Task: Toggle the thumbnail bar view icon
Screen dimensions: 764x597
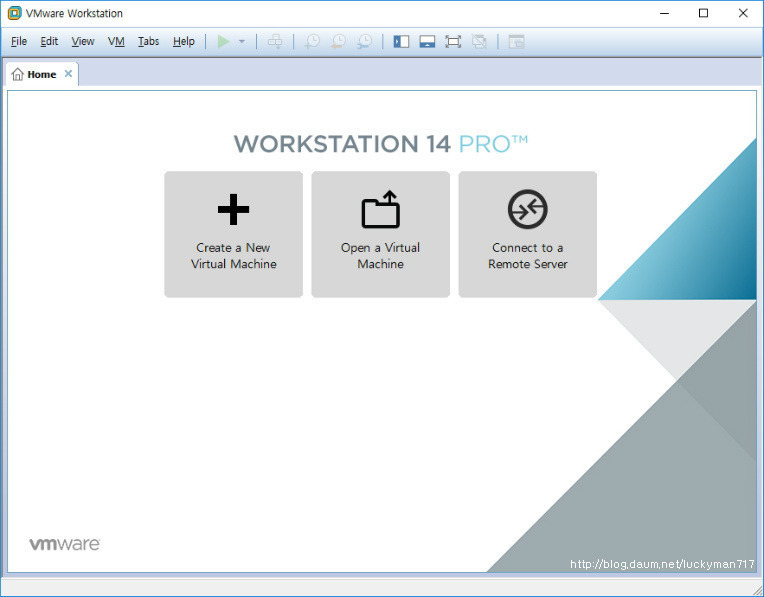Action: point(427,41)
